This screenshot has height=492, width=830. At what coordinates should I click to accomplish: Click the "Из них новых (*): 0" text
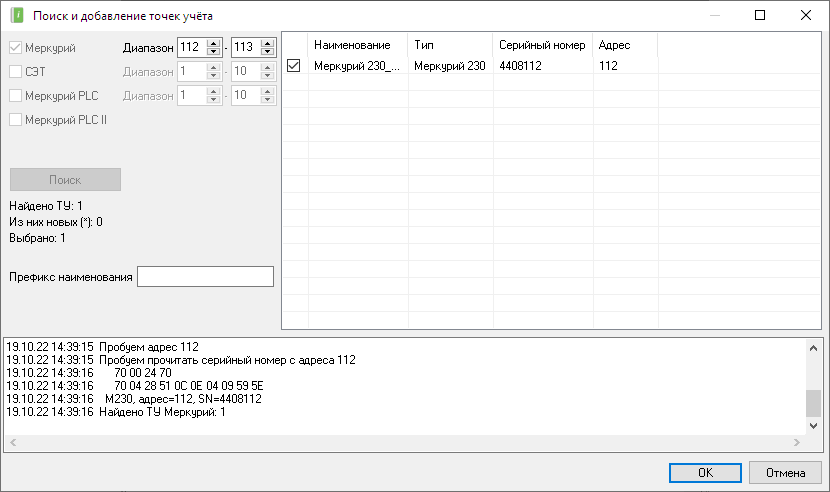coord(56,222)
